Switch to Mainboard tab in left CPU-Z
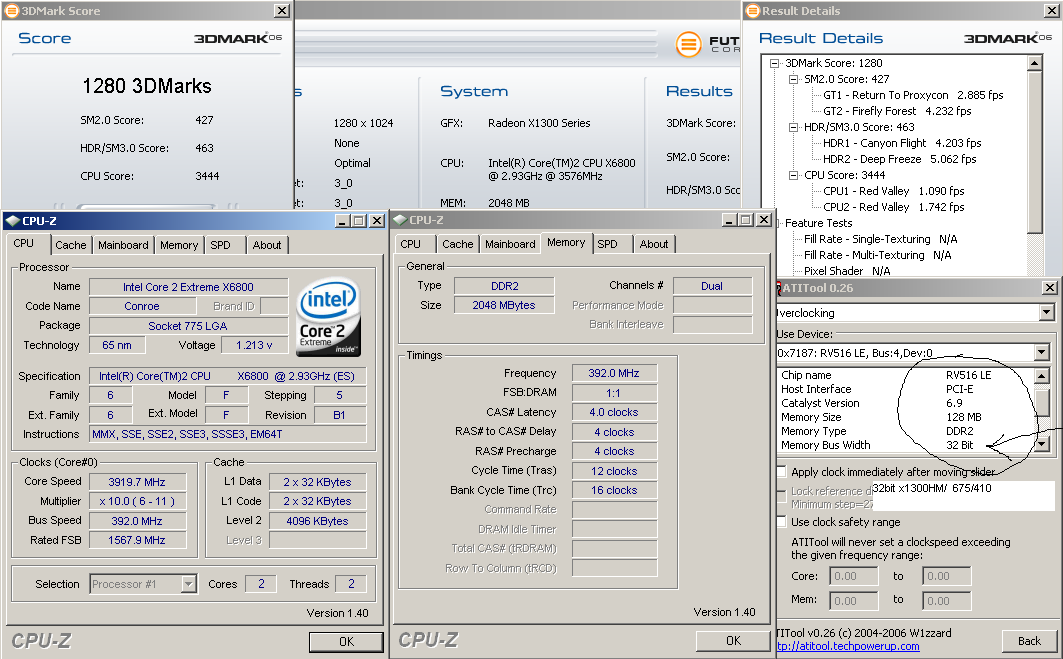The image size is (1063, 659). 123,245
